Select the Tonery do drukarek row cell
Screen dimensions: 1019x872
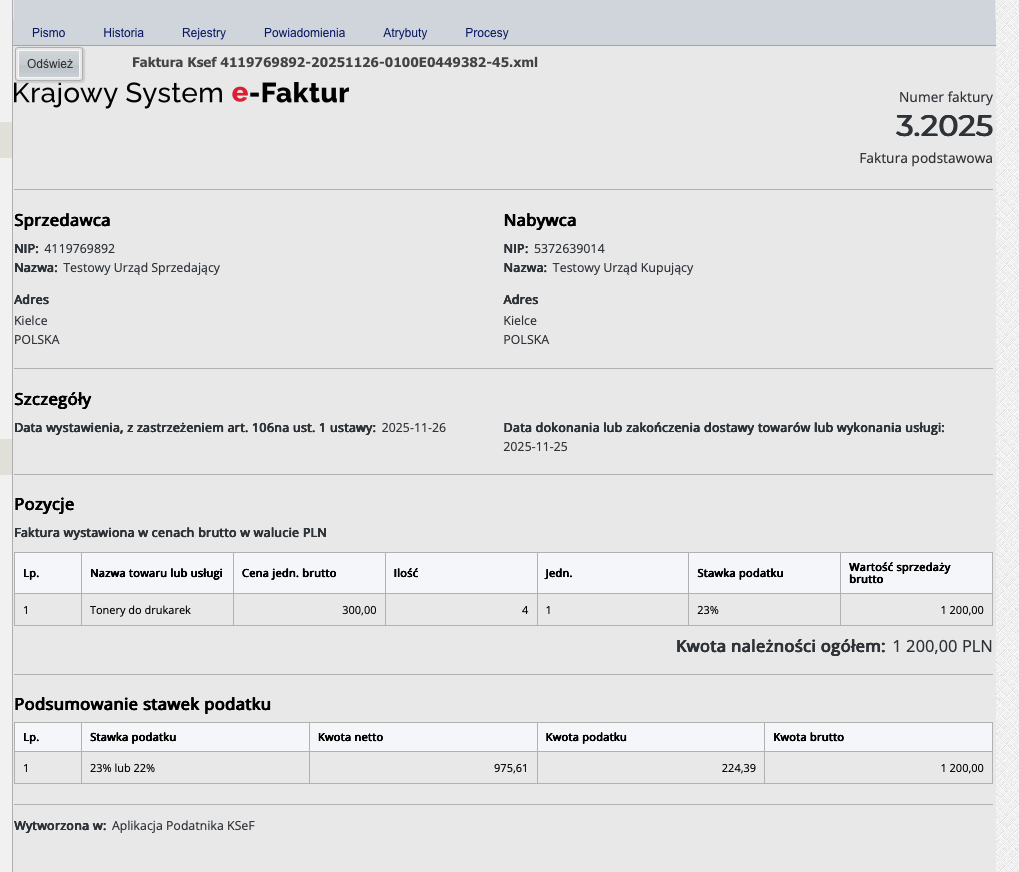pos(140,610)
